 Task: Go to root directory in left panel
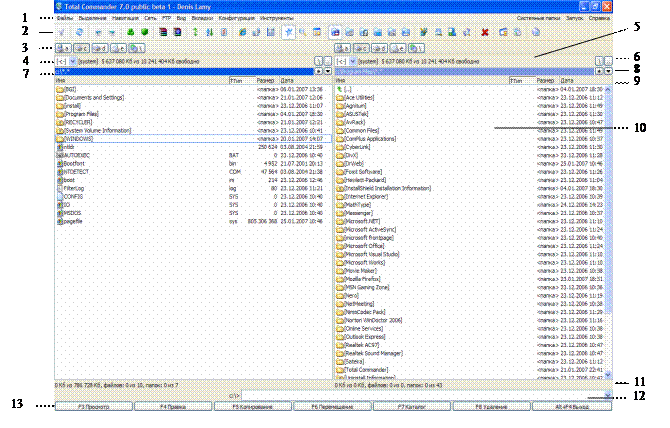tap(319, 61)
